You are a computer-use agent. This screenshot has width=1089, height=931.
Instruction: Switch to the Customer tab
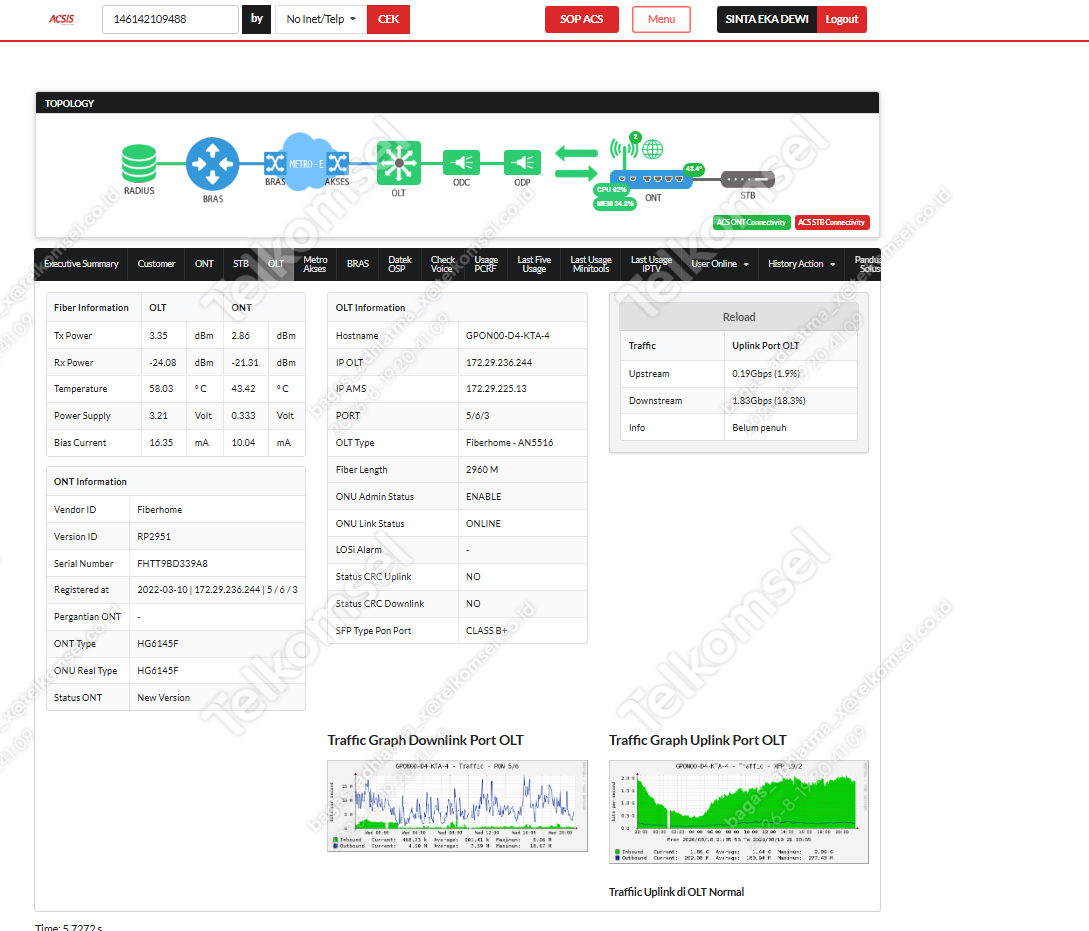(156, 264)
